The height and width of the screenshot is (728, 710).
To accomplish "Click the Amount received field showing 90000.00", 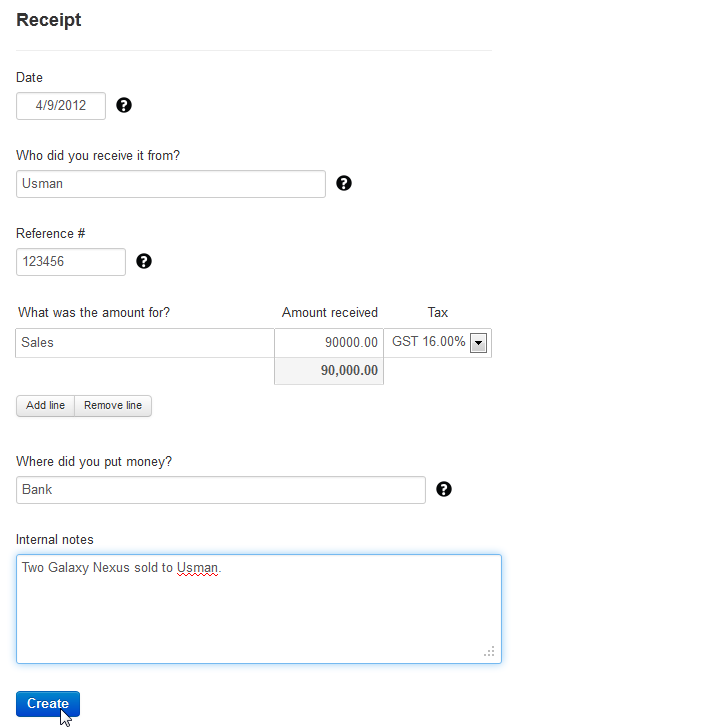I will [x=329, y=343].
